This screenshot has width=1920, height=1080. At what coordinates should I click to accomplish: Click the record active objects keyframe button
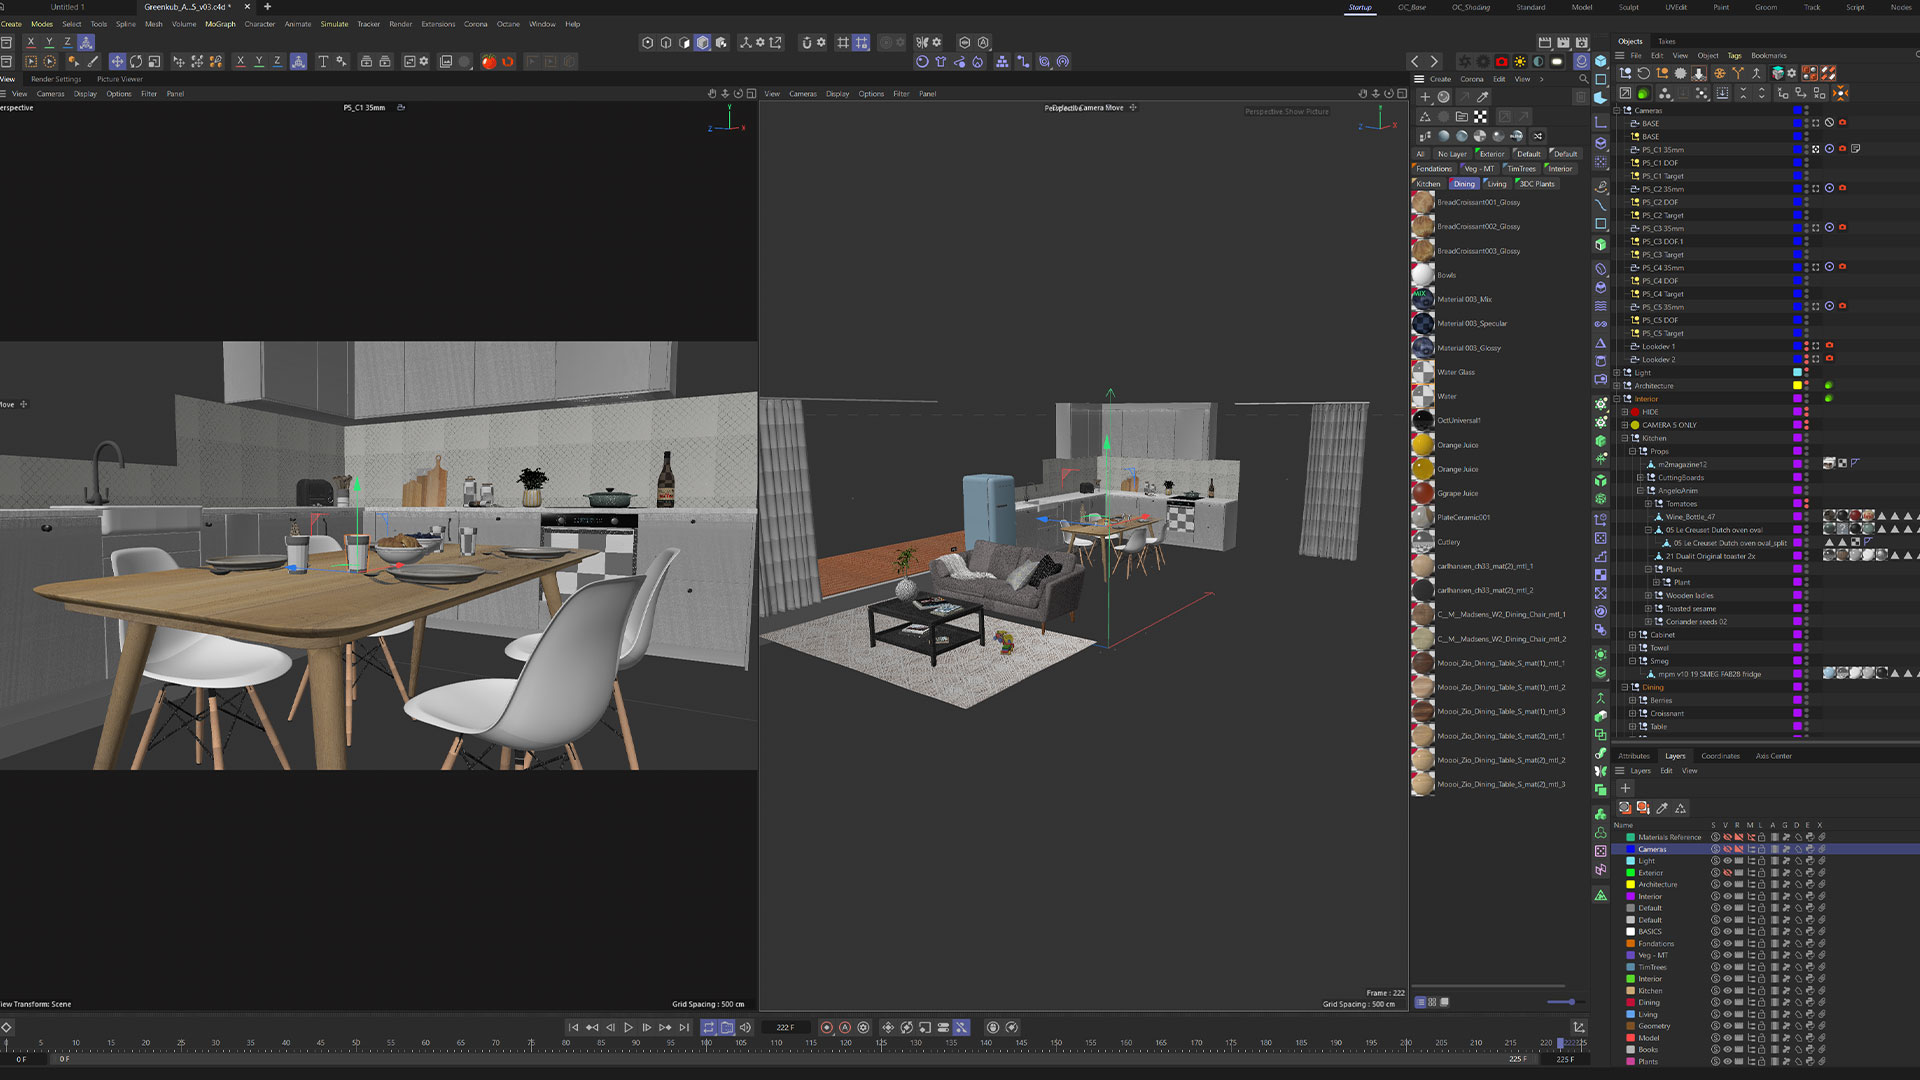click(826, 1027)
